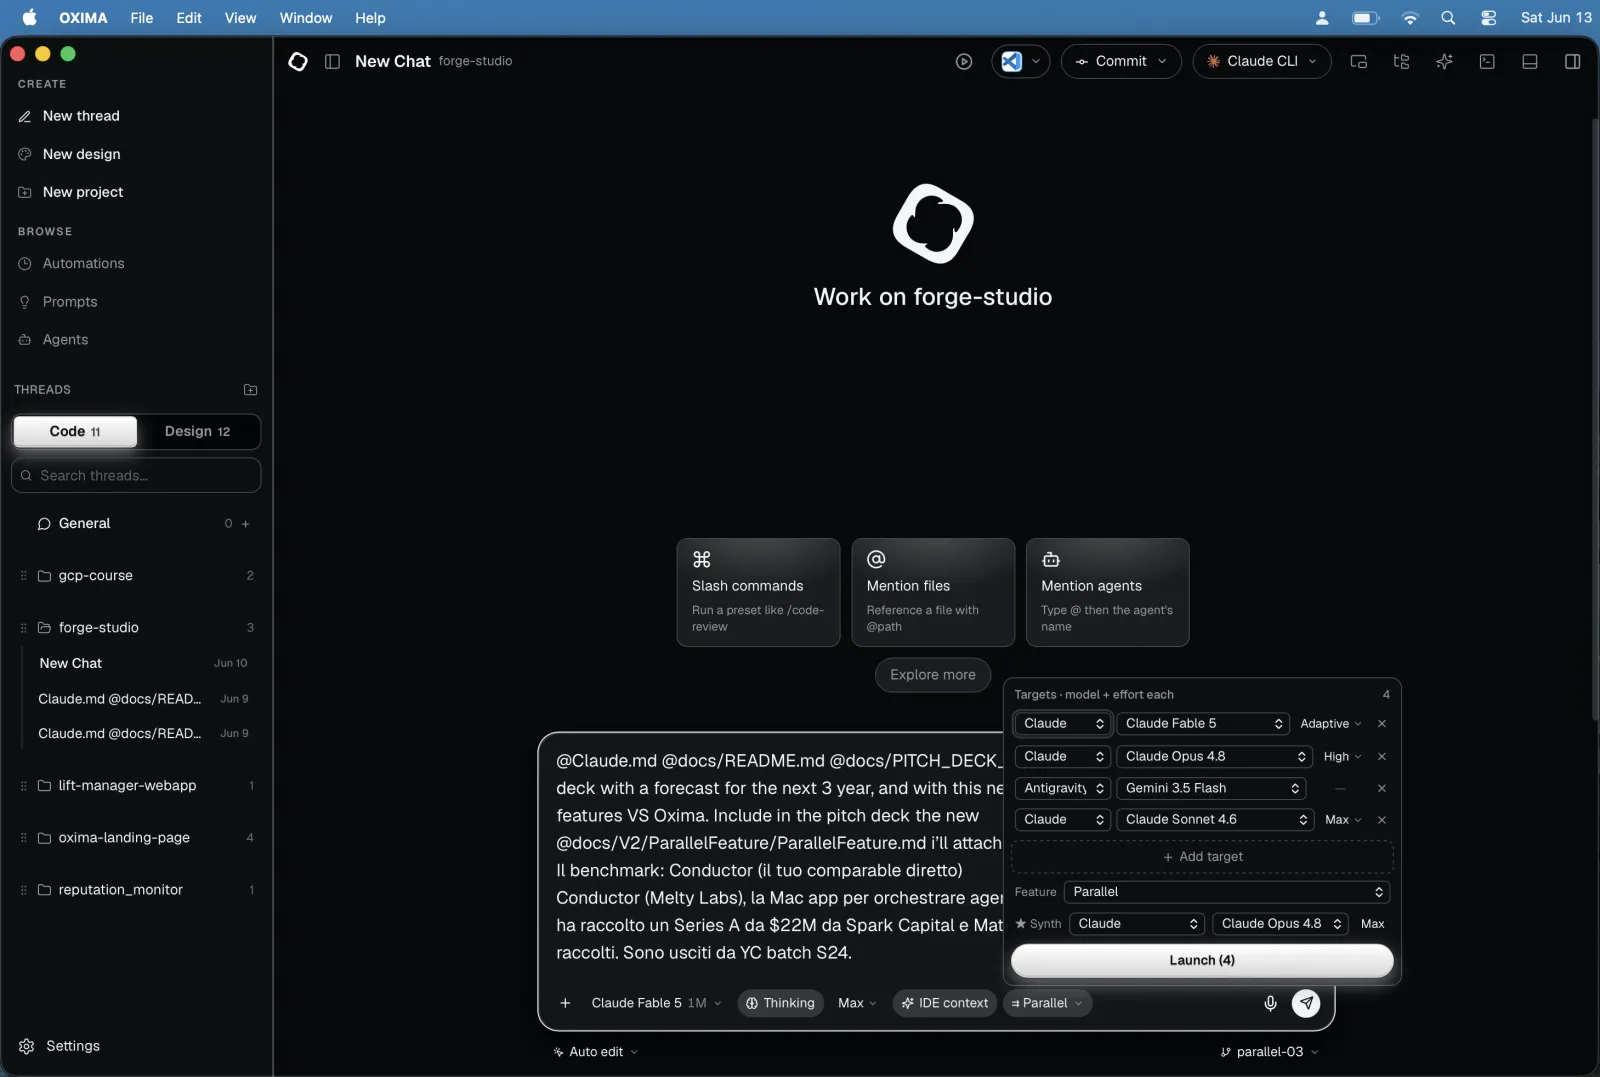Screen dimensions: 1600x1077
Task: Send message with the paper plane button
Action: (1306, 1003)
